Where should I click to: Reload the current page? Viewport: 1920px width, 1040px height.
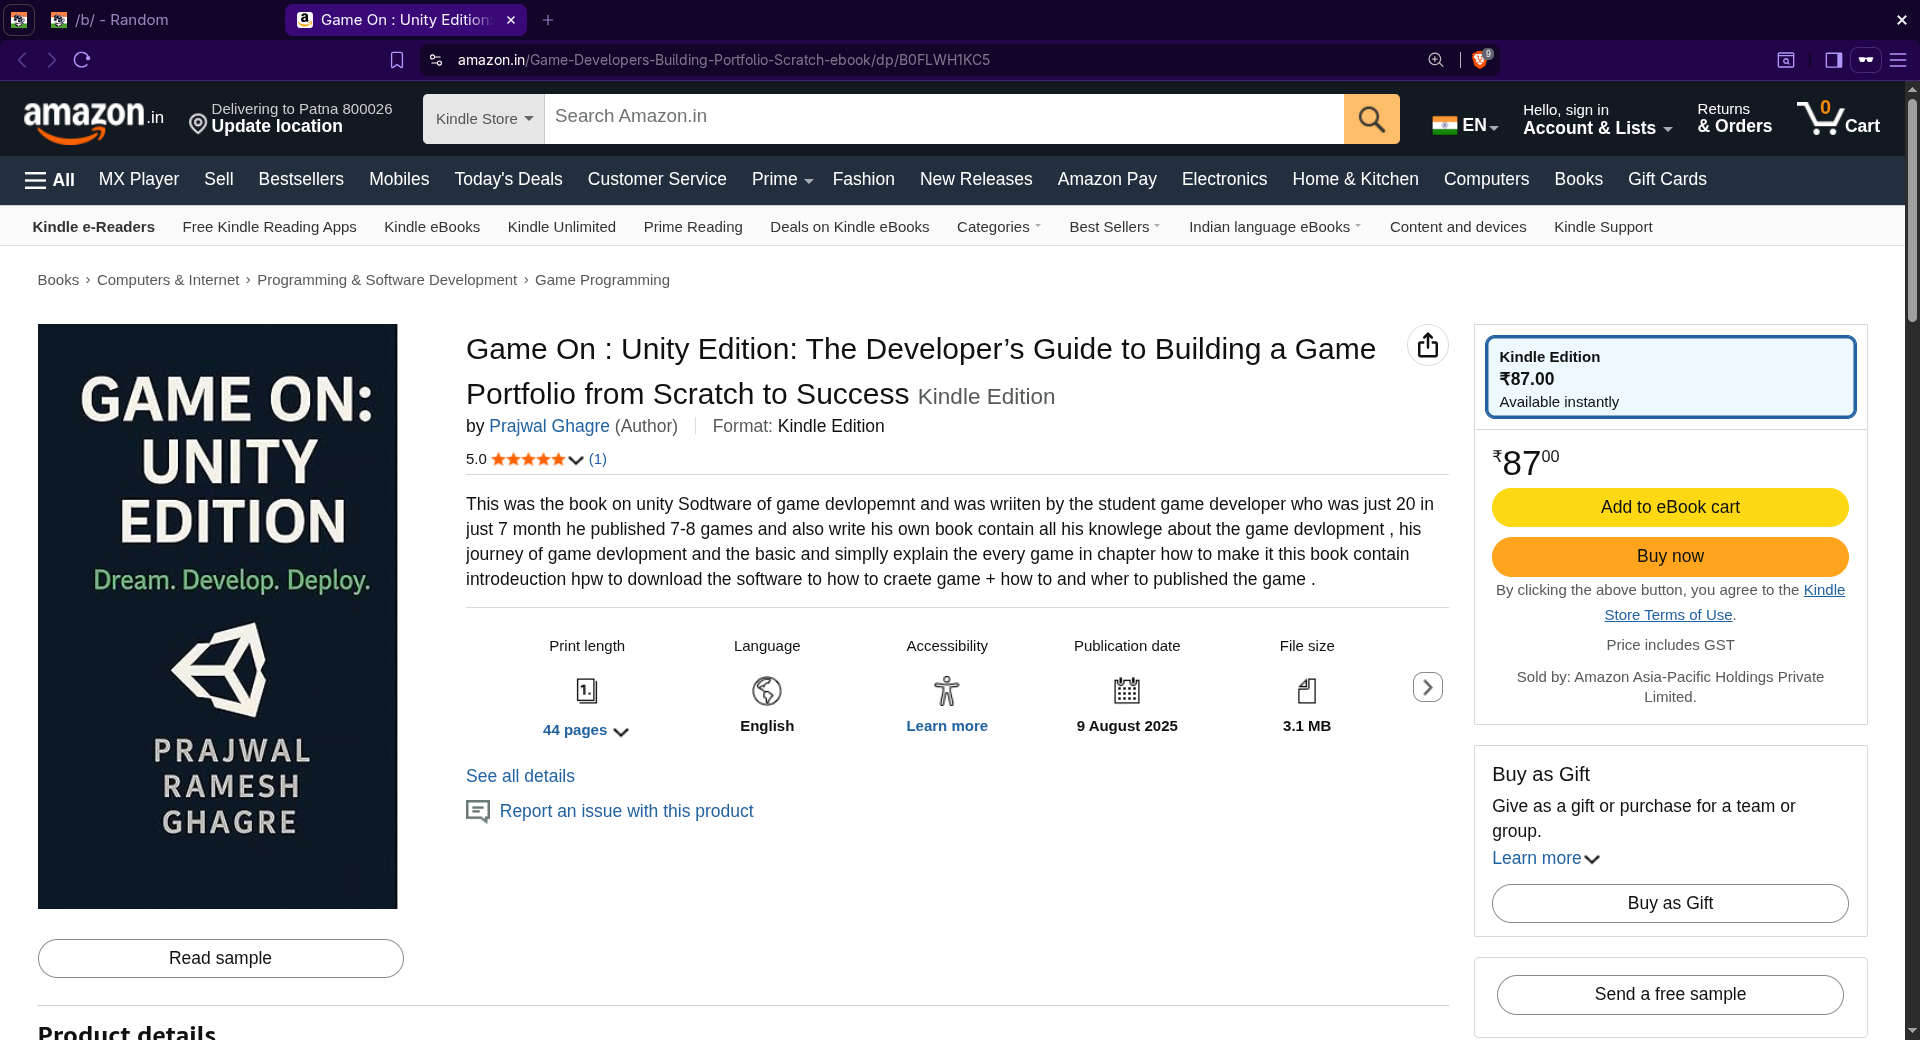click(82, 60)
